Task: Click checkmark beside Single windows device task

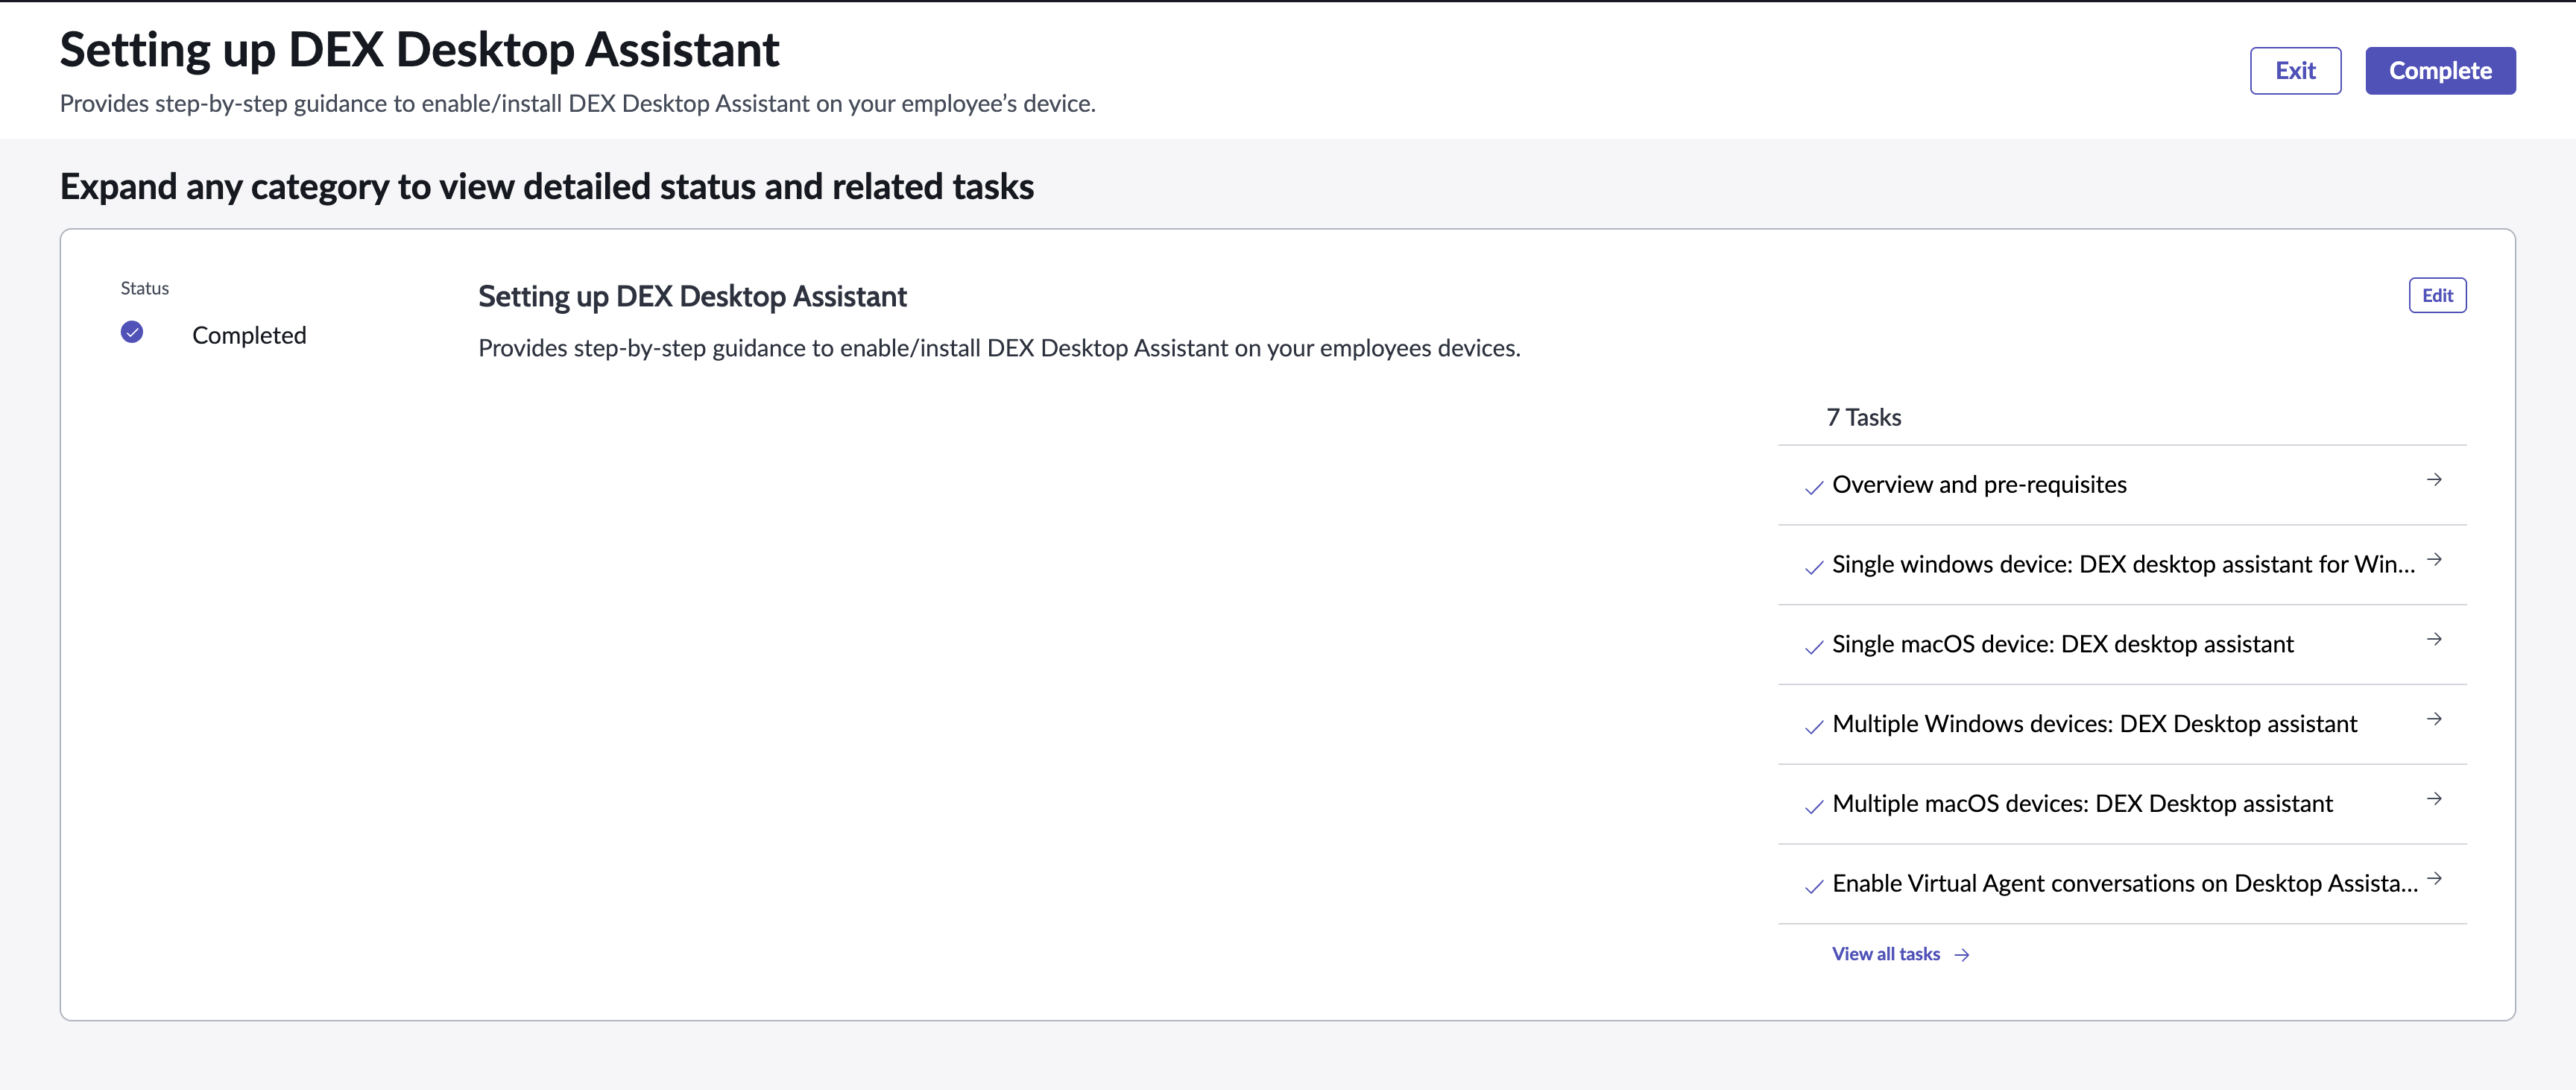Action: click(1814, 568)
